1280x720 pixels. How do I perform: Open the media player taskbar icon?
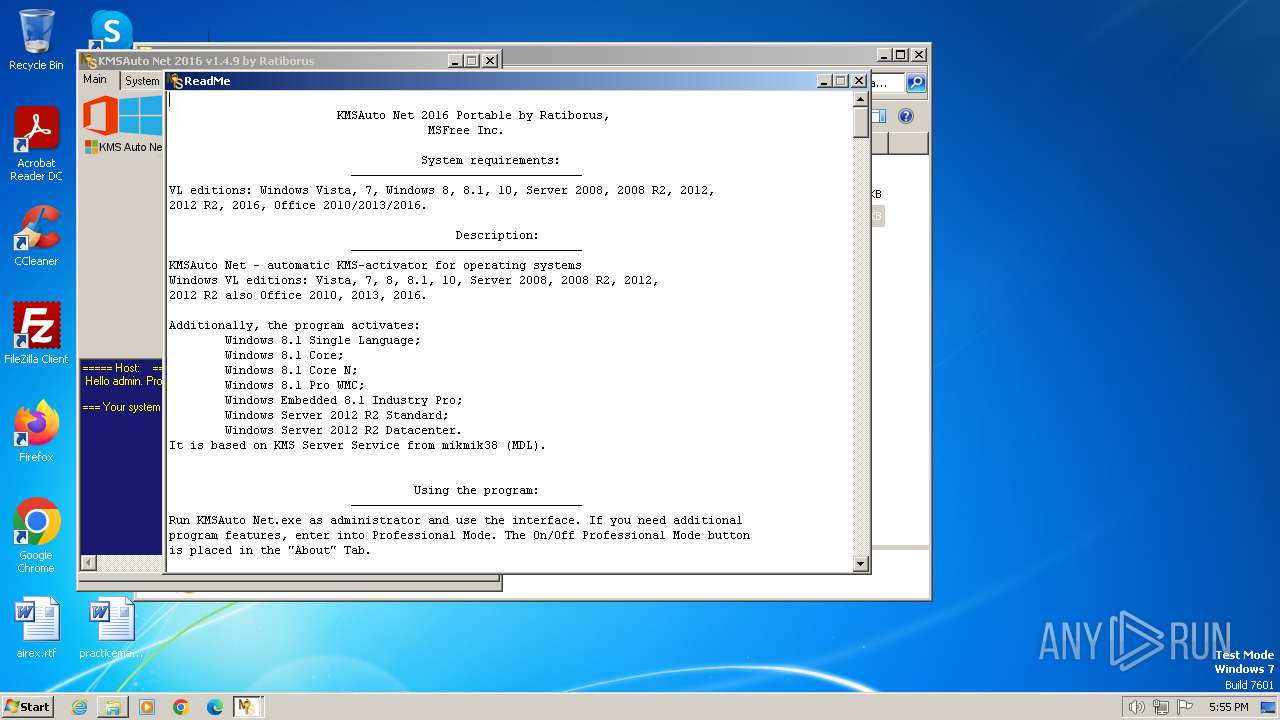[147, 707]
